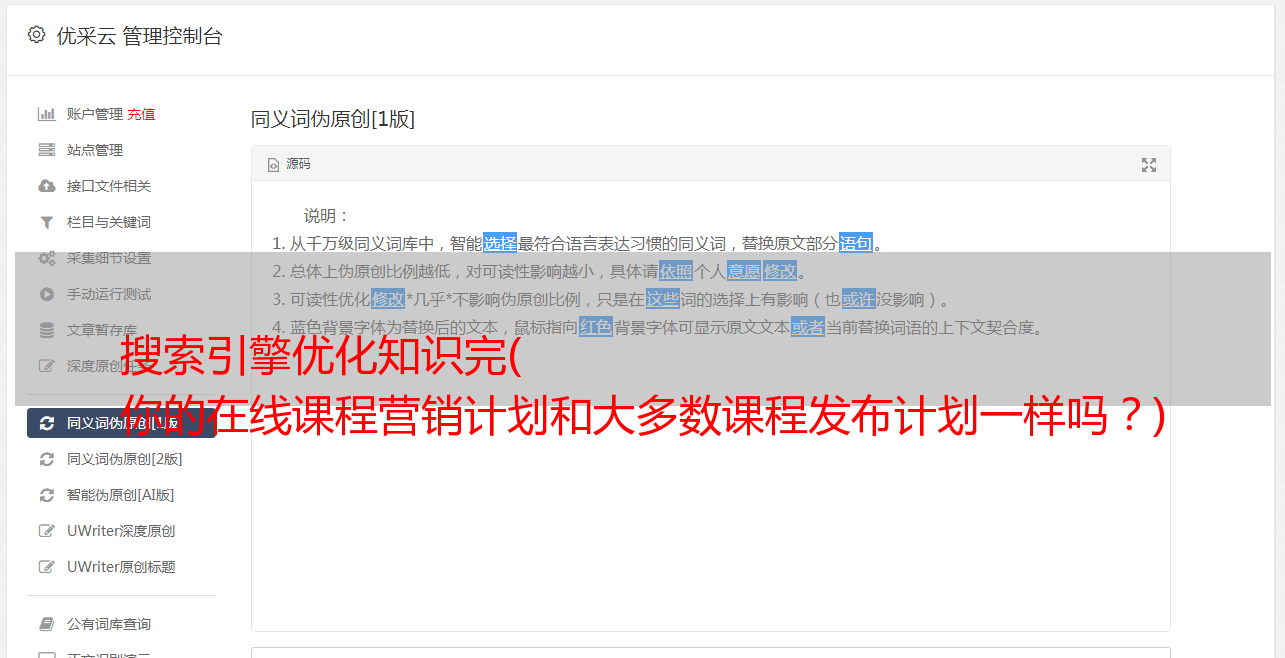Open 智能伪原创[AI版] menu item

[x=121, y=495]
